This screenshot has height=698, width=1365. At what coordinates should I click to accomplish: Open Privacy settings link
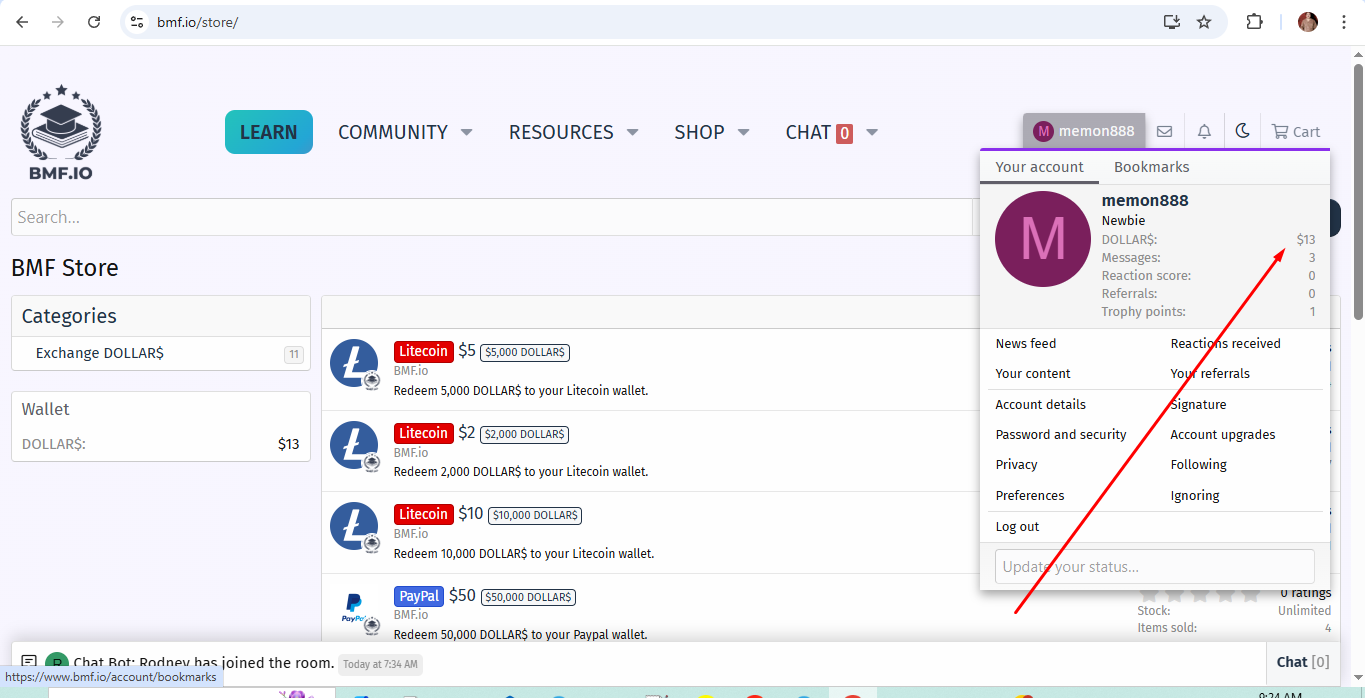point(1017,464)
